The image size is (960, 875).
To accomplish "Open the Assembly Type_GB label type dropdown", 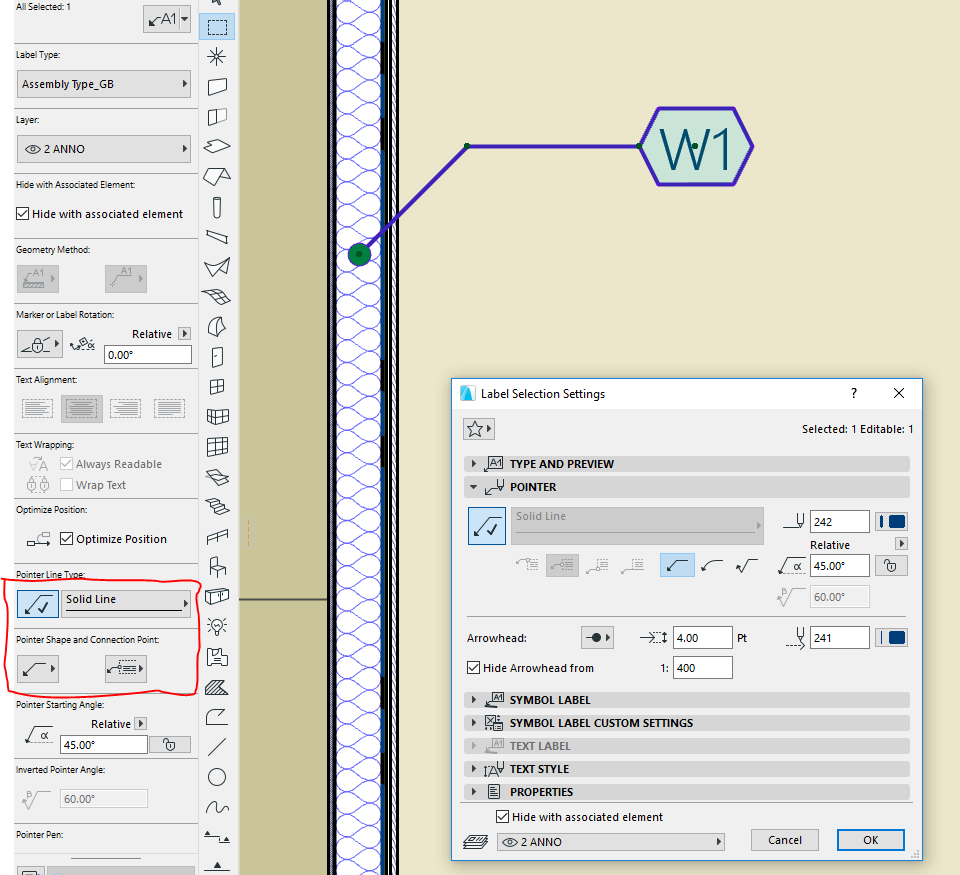I will click(x=104, y=85).
